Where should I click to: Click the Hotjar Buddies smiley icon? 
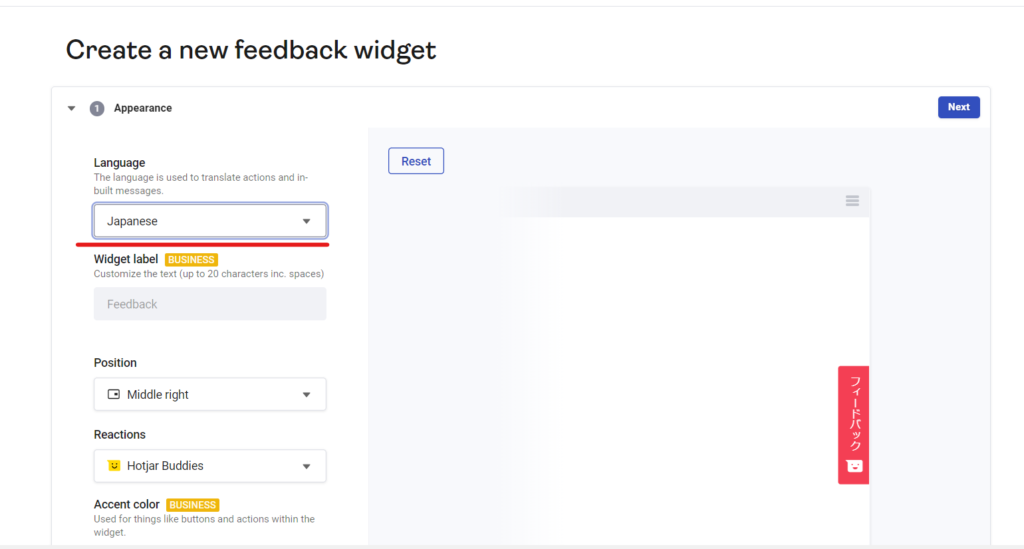114,466
